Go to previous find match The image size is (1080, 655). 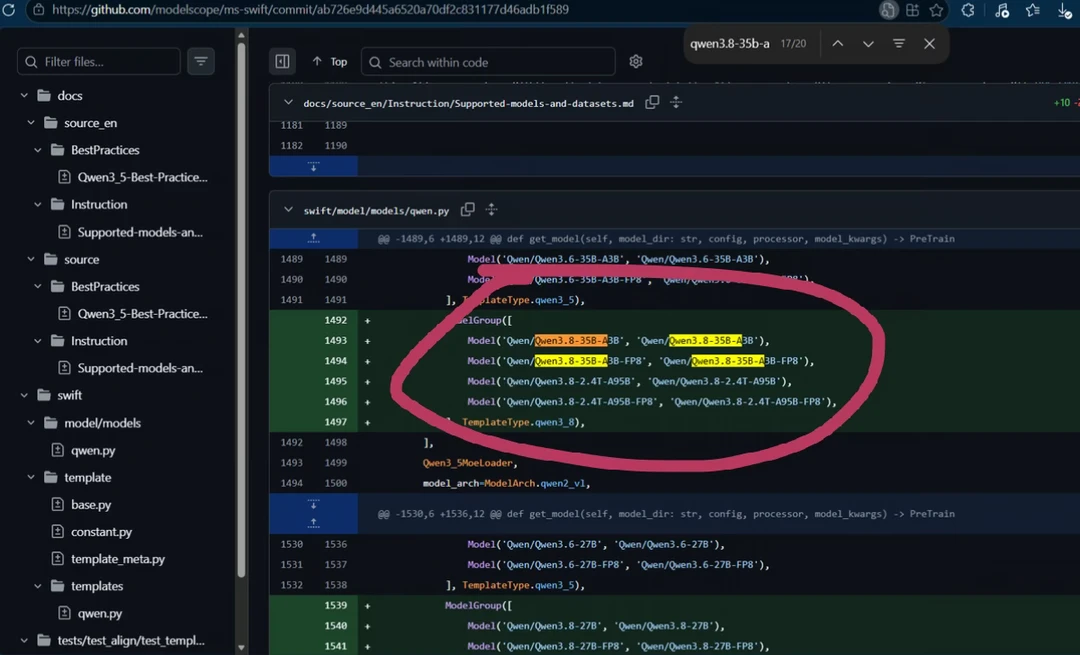[838, 43]
